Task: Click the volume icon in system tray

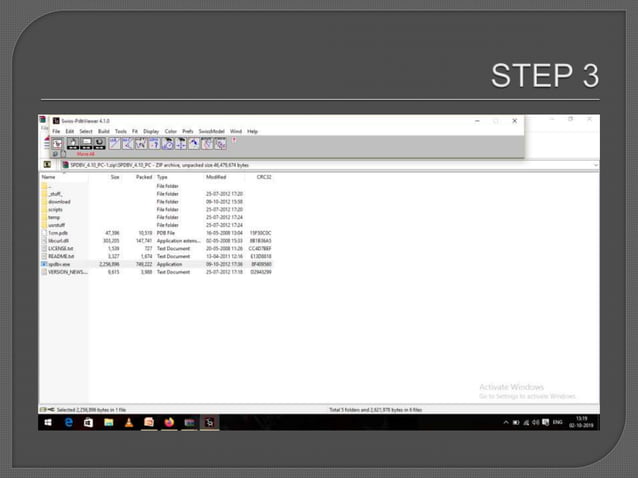Action: pos(536,423)
